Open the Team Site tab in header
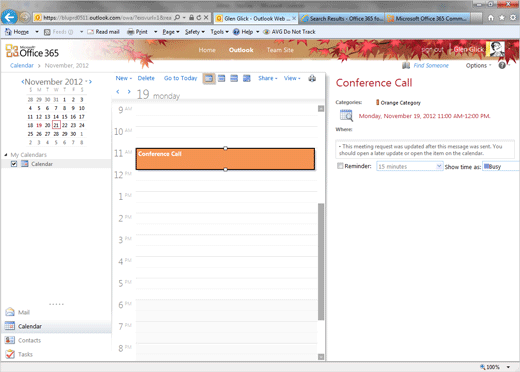Screen dimensions: 520x372 coord(280,50)
